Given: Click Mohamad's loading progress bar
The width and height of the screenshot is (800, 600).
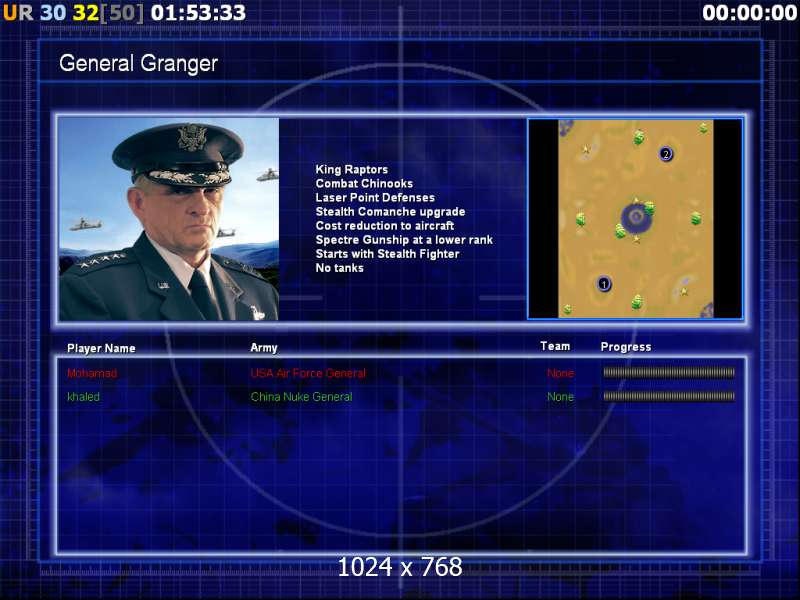Looking at the screenshot, I should pos(669,373).
